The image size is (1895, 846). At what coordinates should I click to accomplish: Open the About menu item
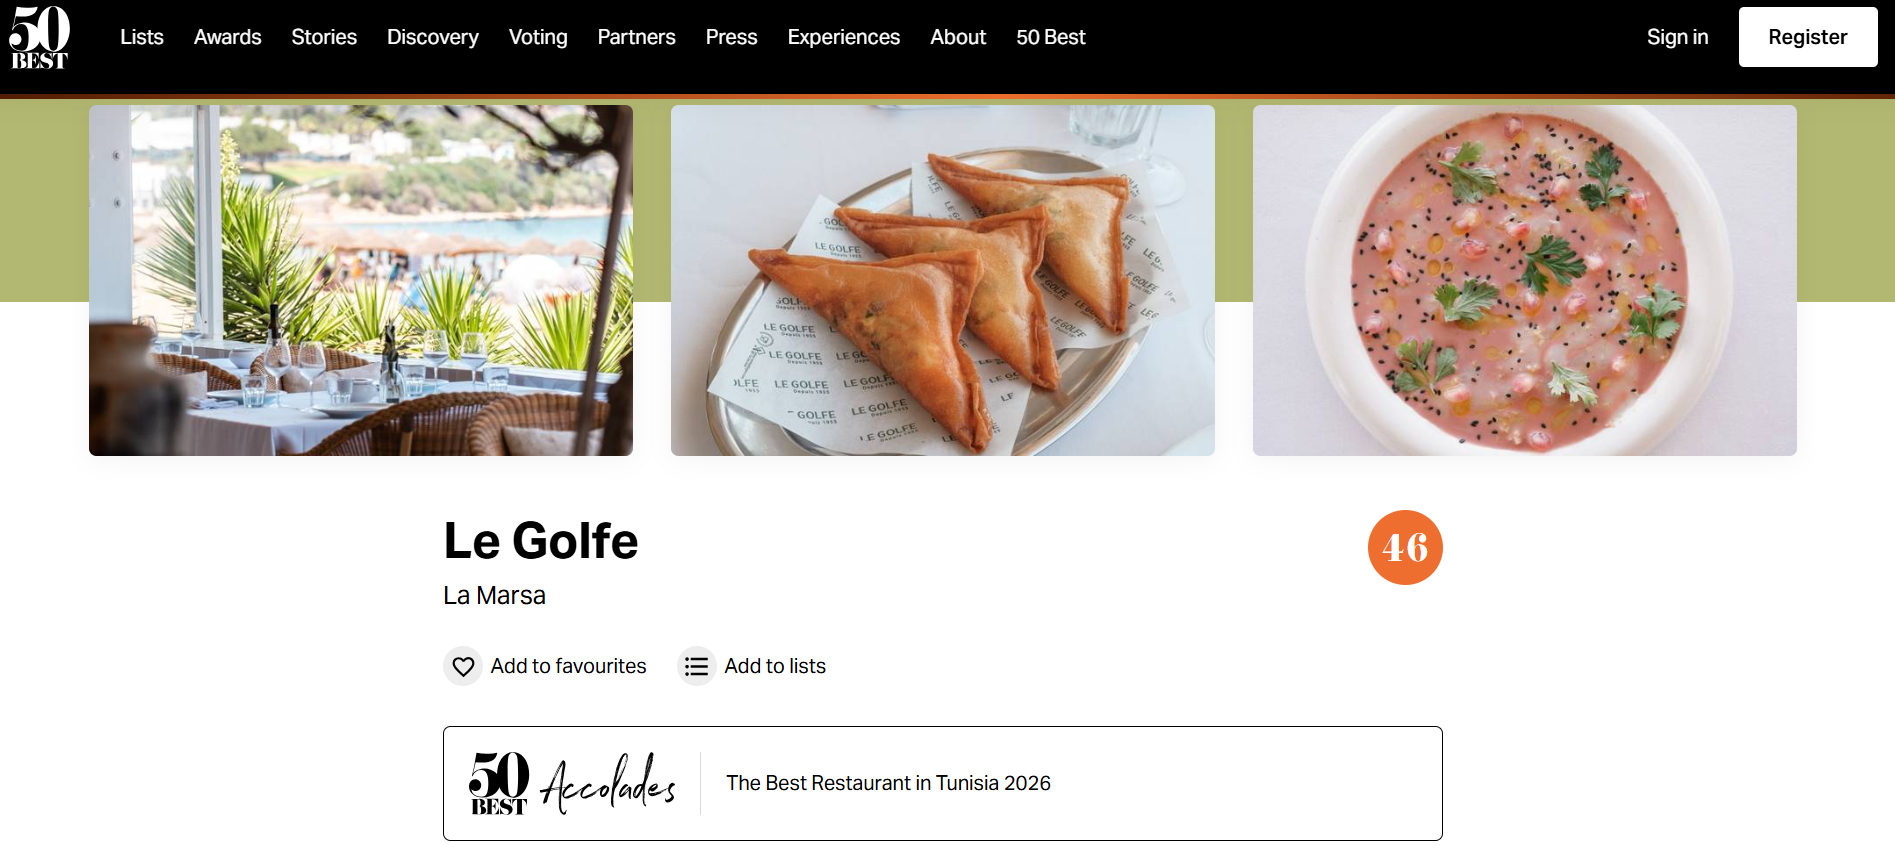coord(957,37)
